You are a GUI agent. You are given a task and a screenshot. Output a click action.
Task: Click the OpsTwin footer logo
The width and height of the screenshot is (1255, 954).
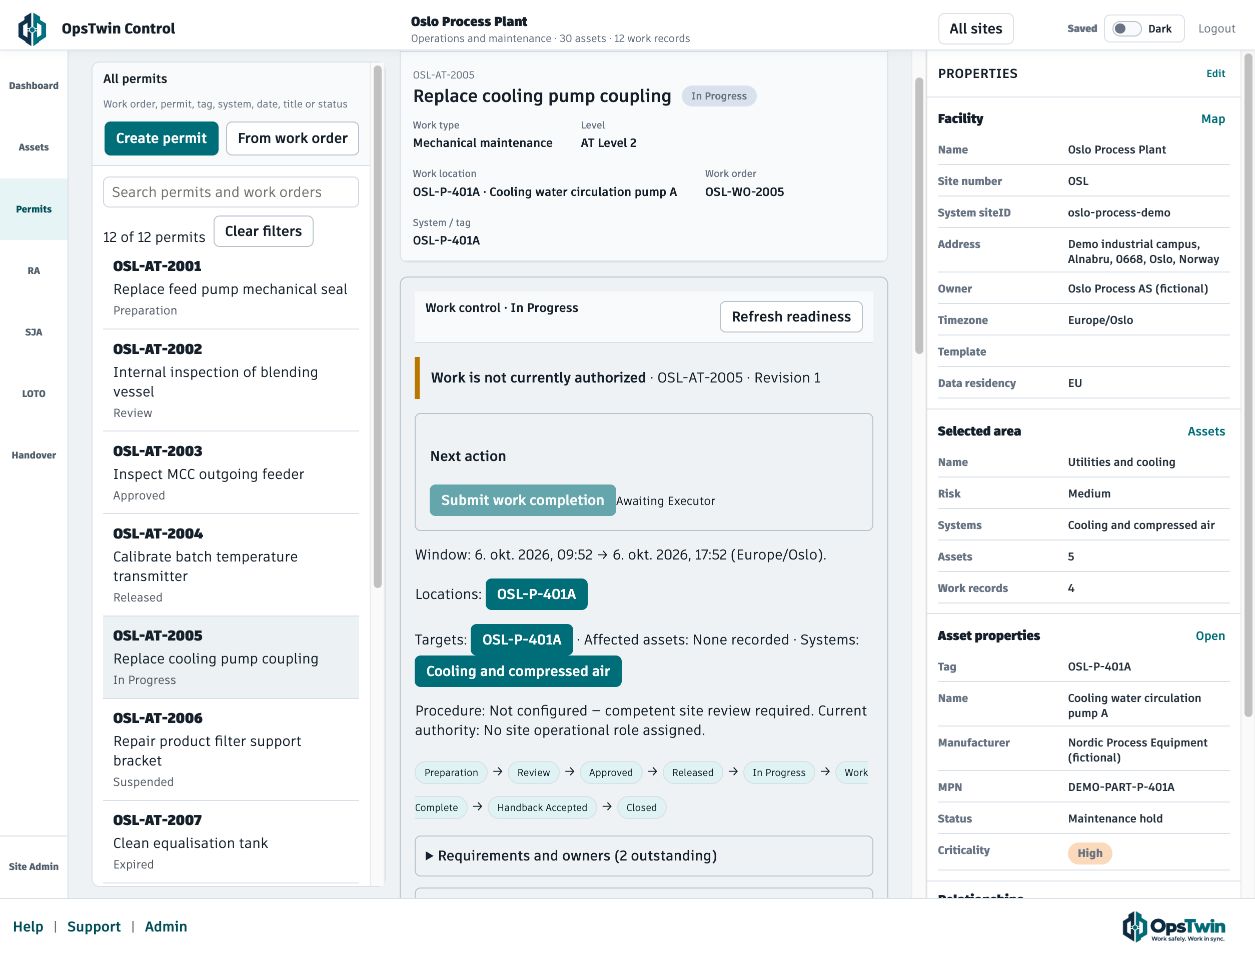(1174, 927)
